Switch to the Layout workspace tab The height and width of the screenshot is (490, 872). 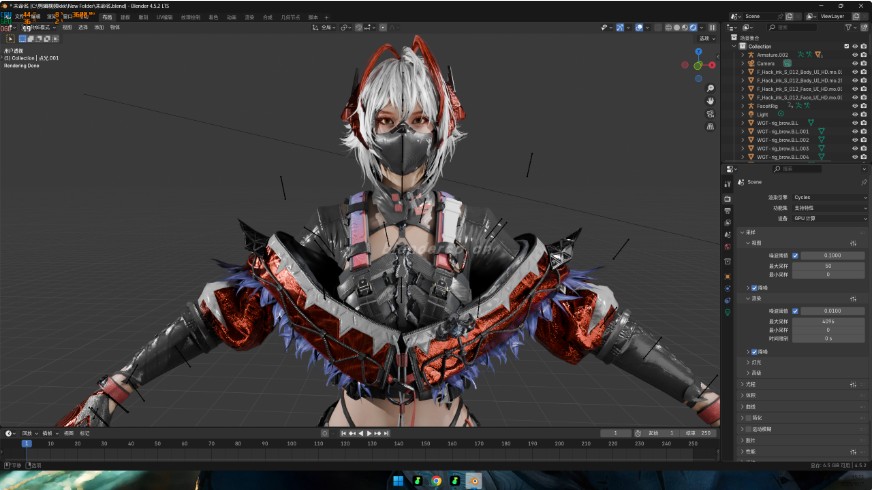107,16
